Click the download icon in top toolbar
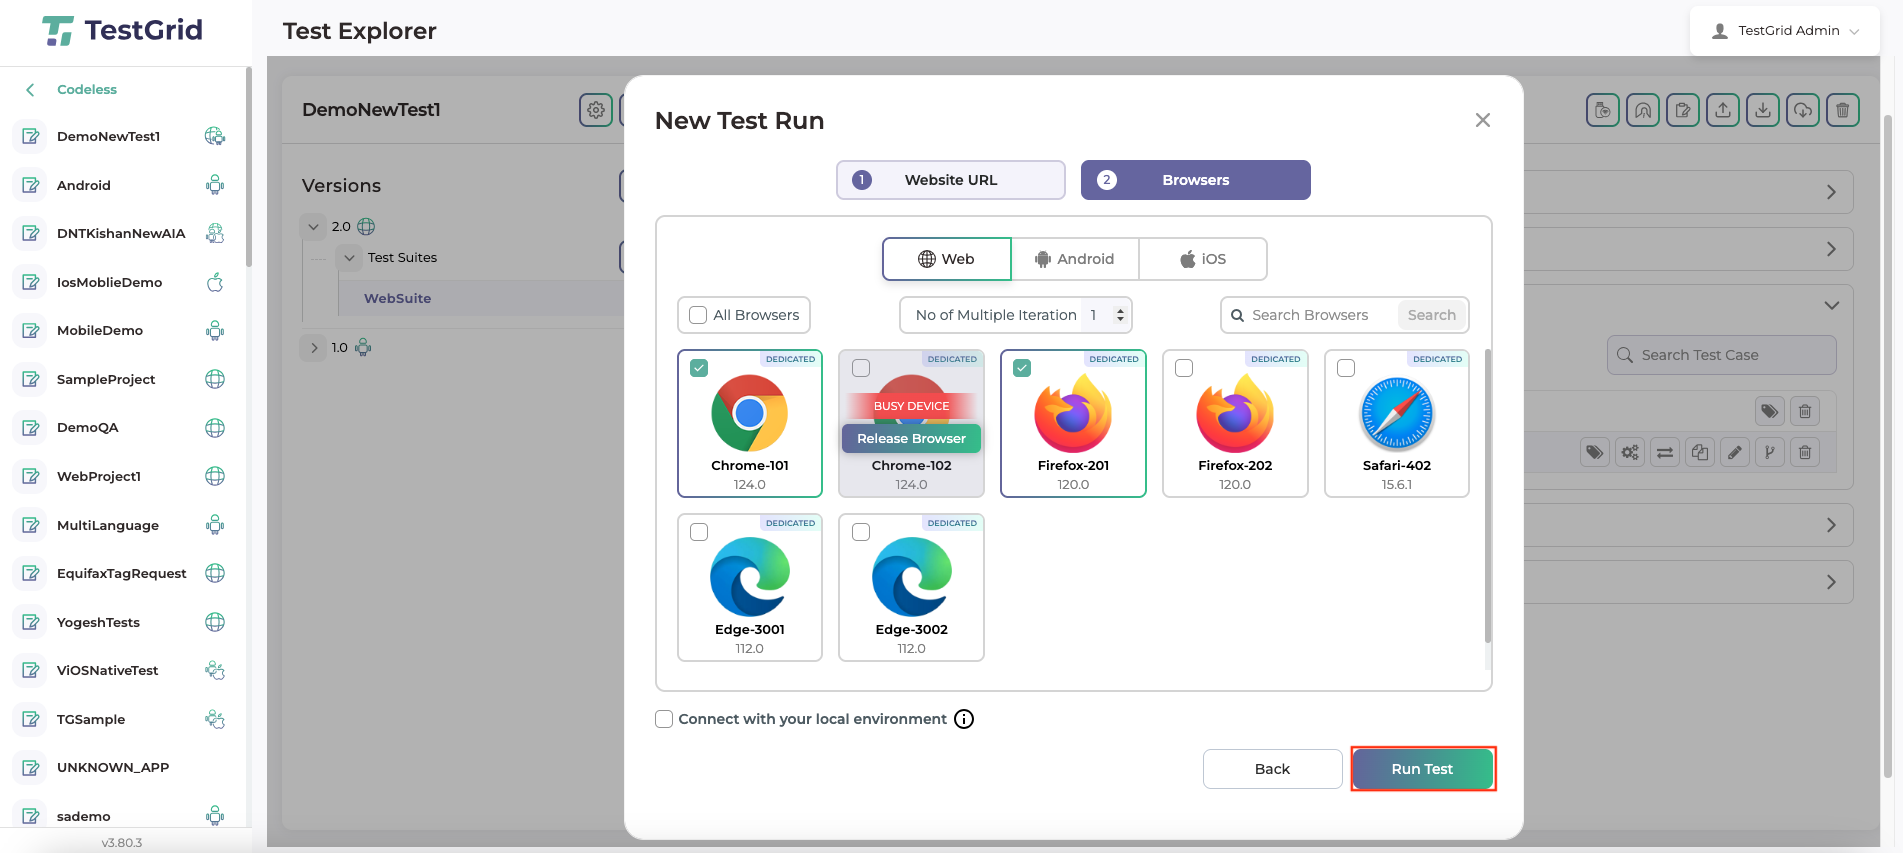 (x=1763, y=110)
